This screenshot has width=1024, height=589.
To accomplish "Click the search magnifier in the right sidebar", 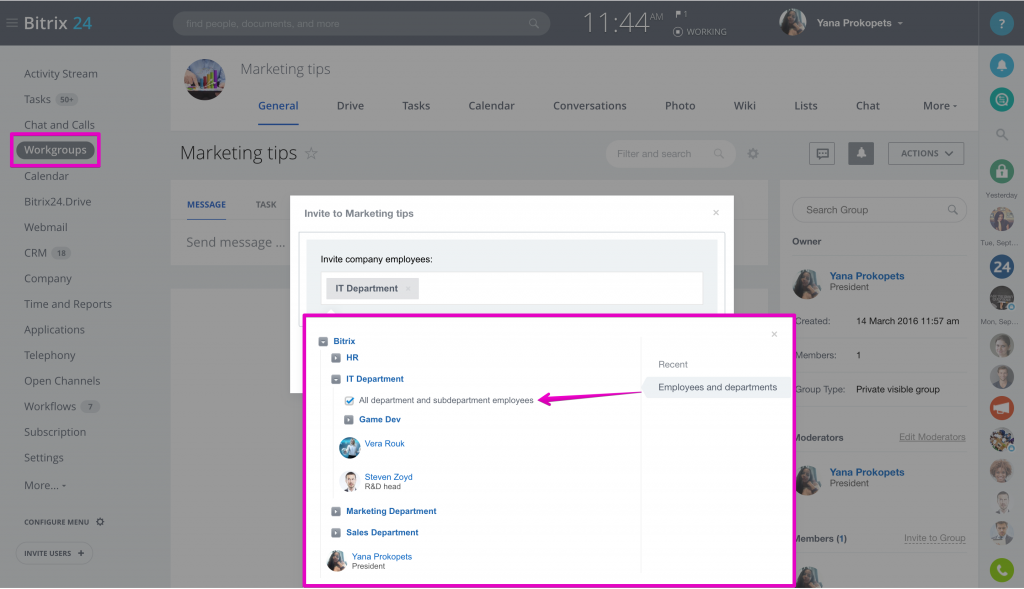I will coord(1001,135).
